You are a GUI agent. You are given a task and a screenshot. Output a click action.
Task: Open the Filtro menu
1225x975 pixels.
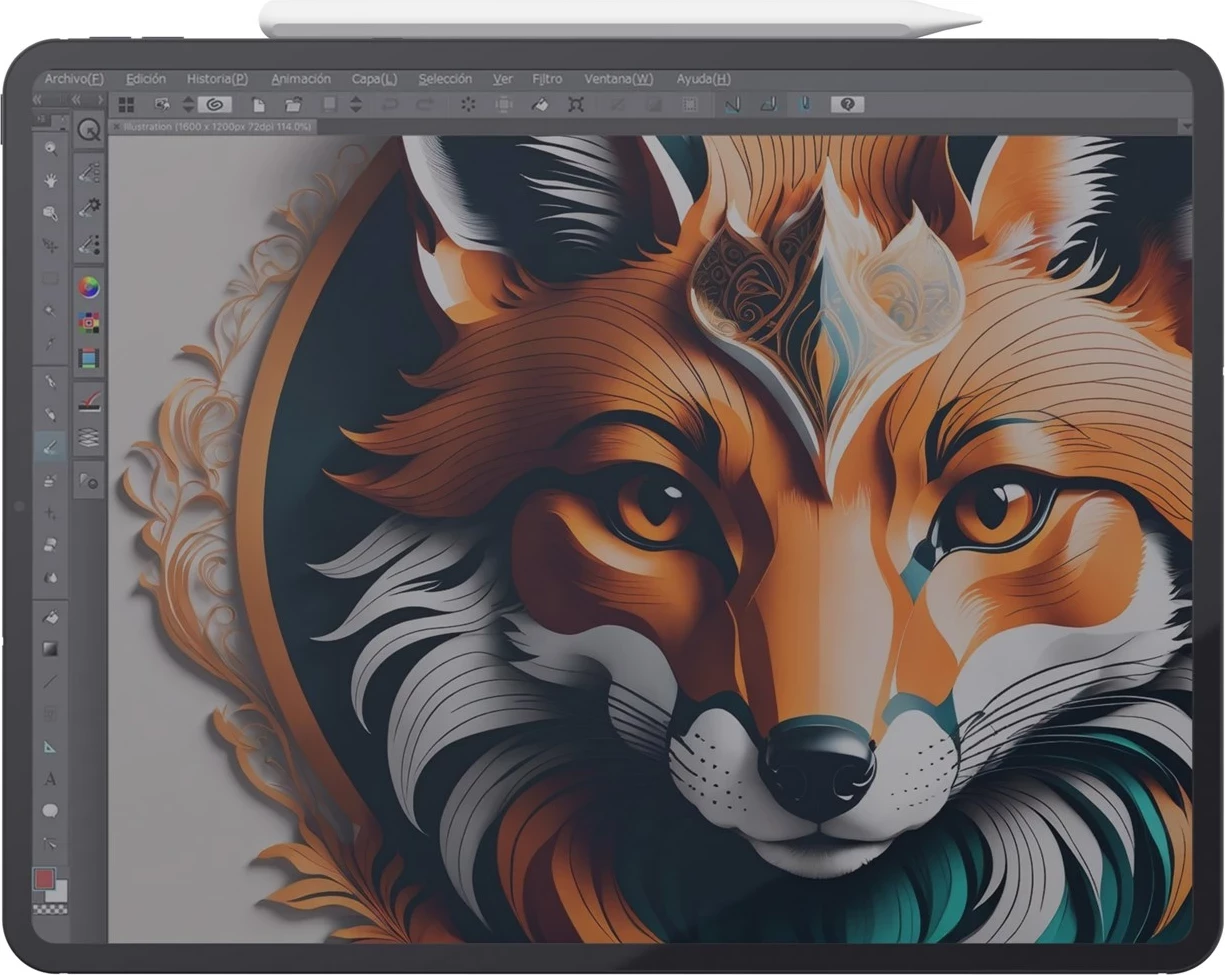546,79
